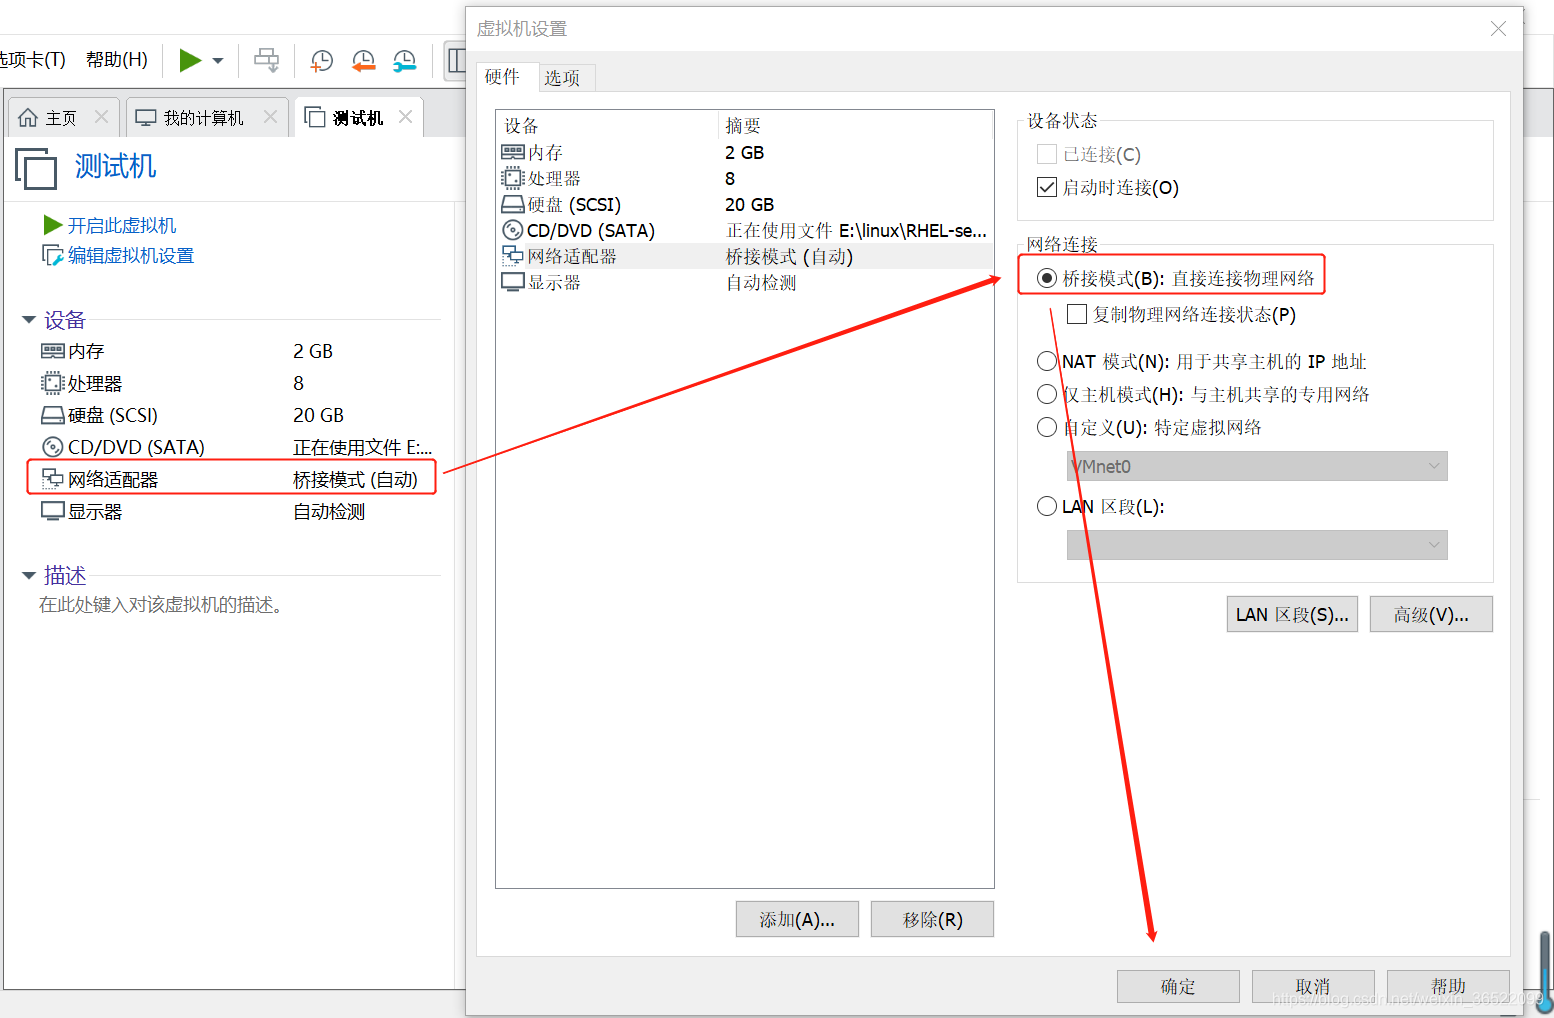Select 处理器 row icon in settings dialog

[513, 178]
